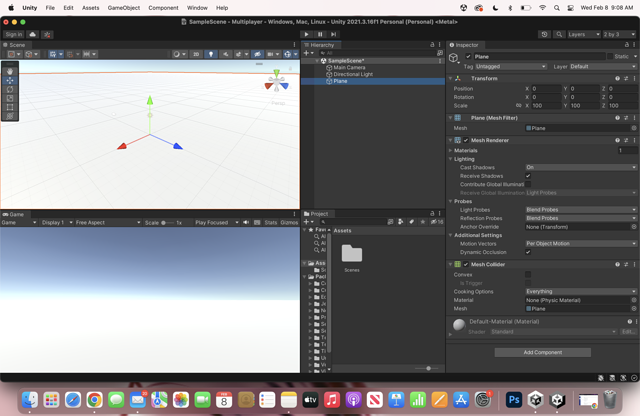Adjust the Project icon size slider
The image size is (640, 416).
pos(427,368)
